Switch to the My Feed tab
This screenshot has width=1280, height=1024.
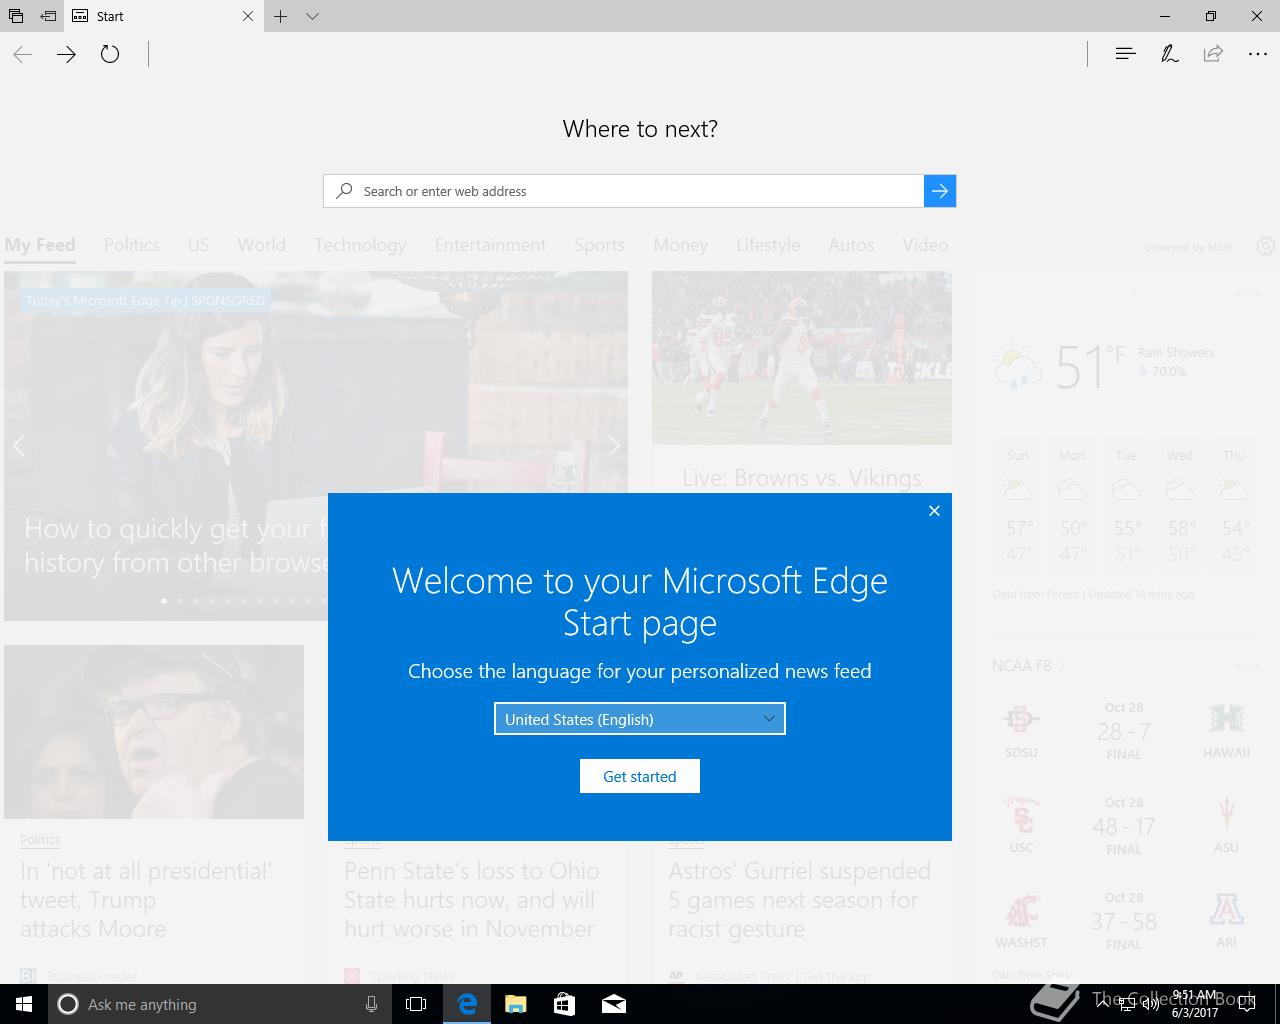pyautogui.click(x=40, y=245)
